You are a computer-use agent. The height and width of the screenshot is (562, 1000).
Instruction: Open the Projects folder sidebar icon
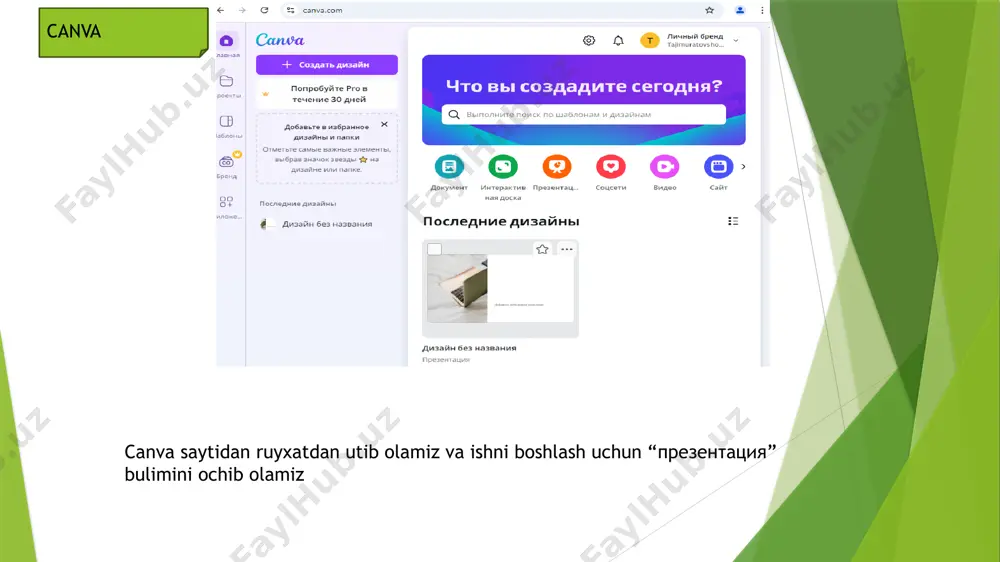[226, 81]
